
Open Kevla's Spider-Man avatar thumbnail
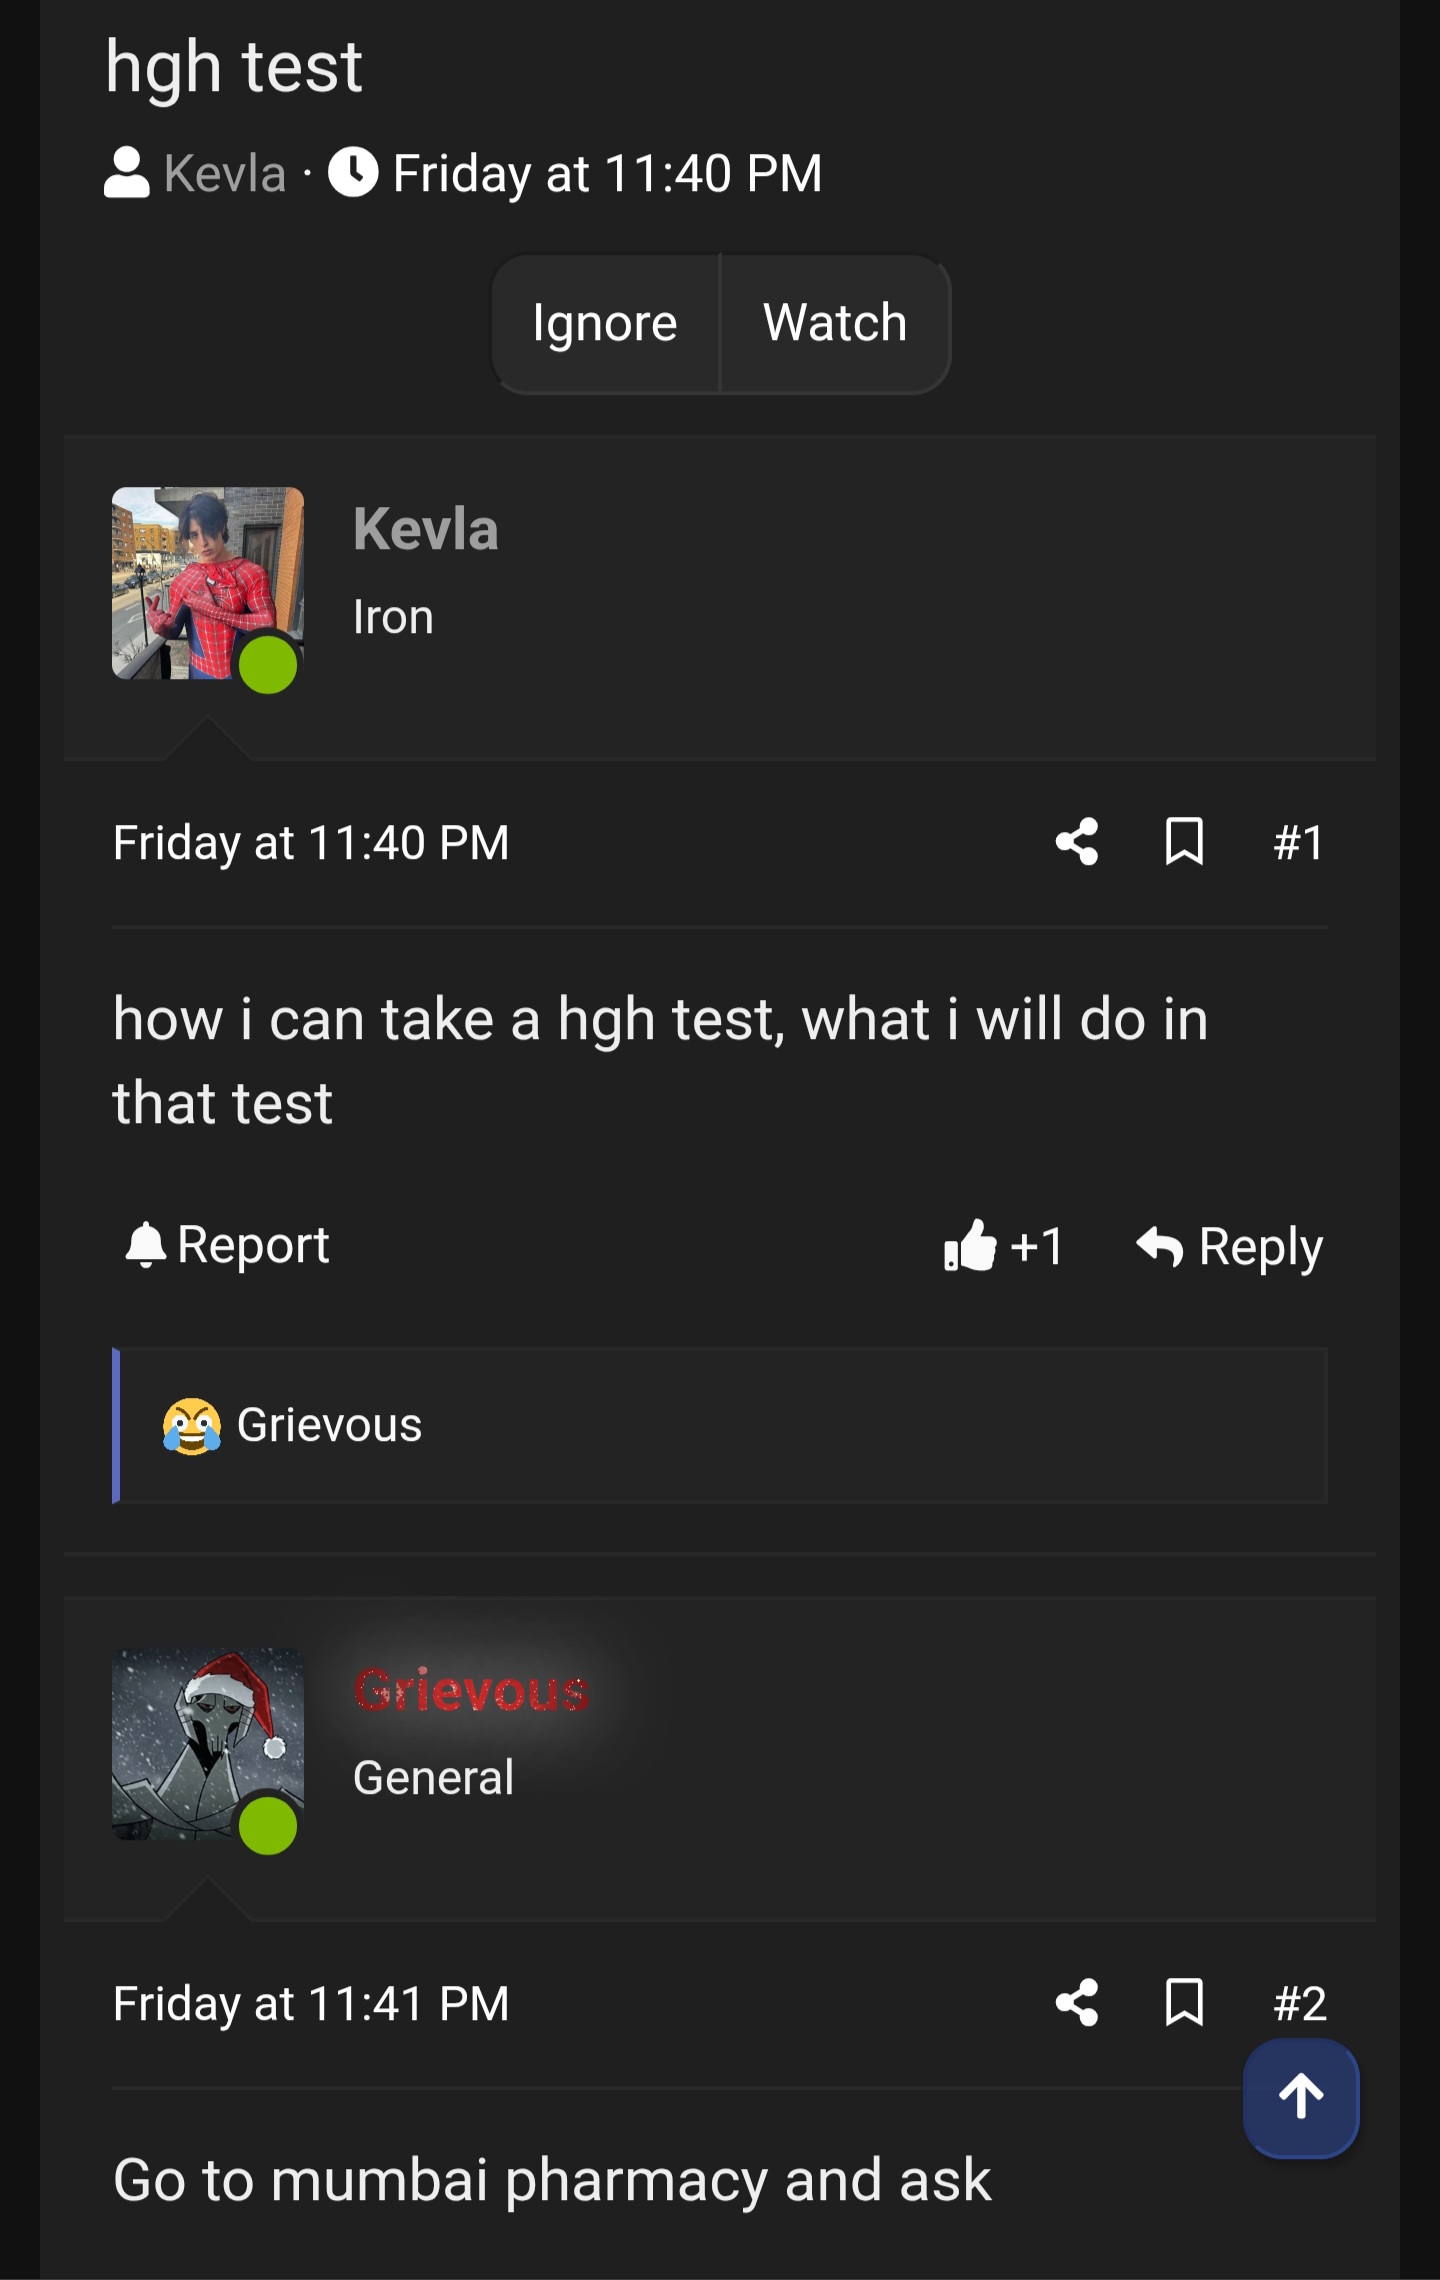pos(207,583)
